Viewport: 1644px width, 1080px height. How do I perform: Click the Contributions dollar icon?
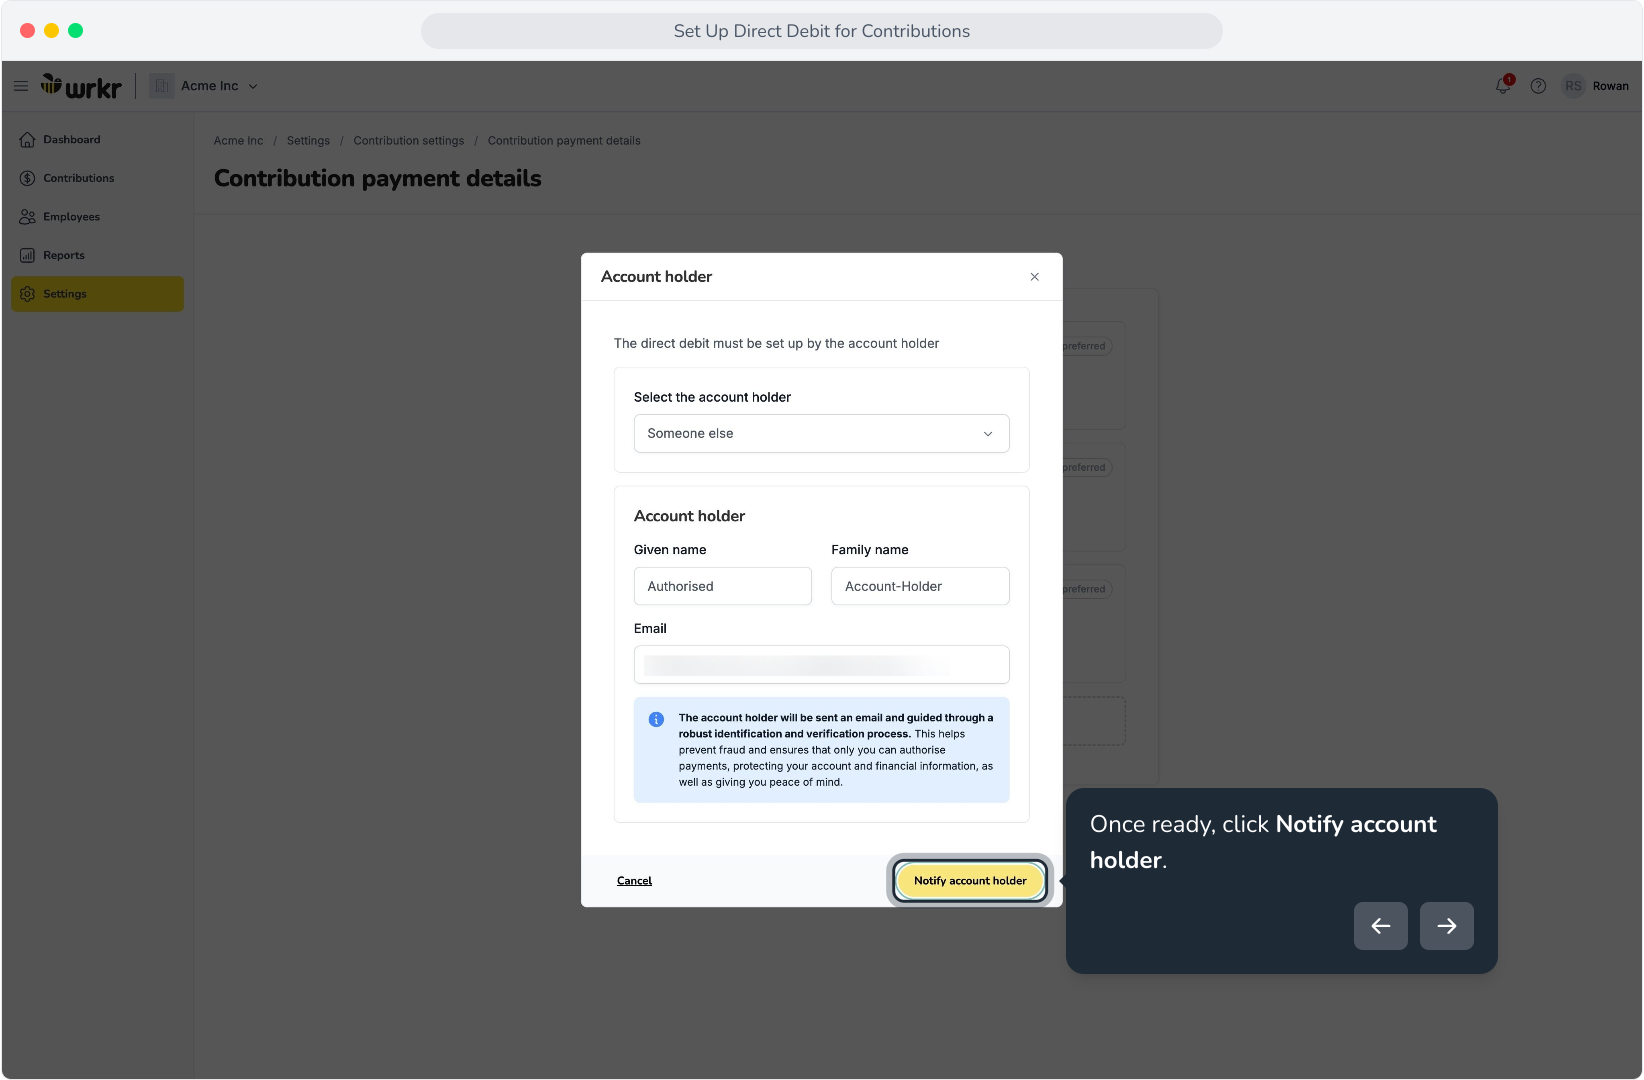[27, 178]
